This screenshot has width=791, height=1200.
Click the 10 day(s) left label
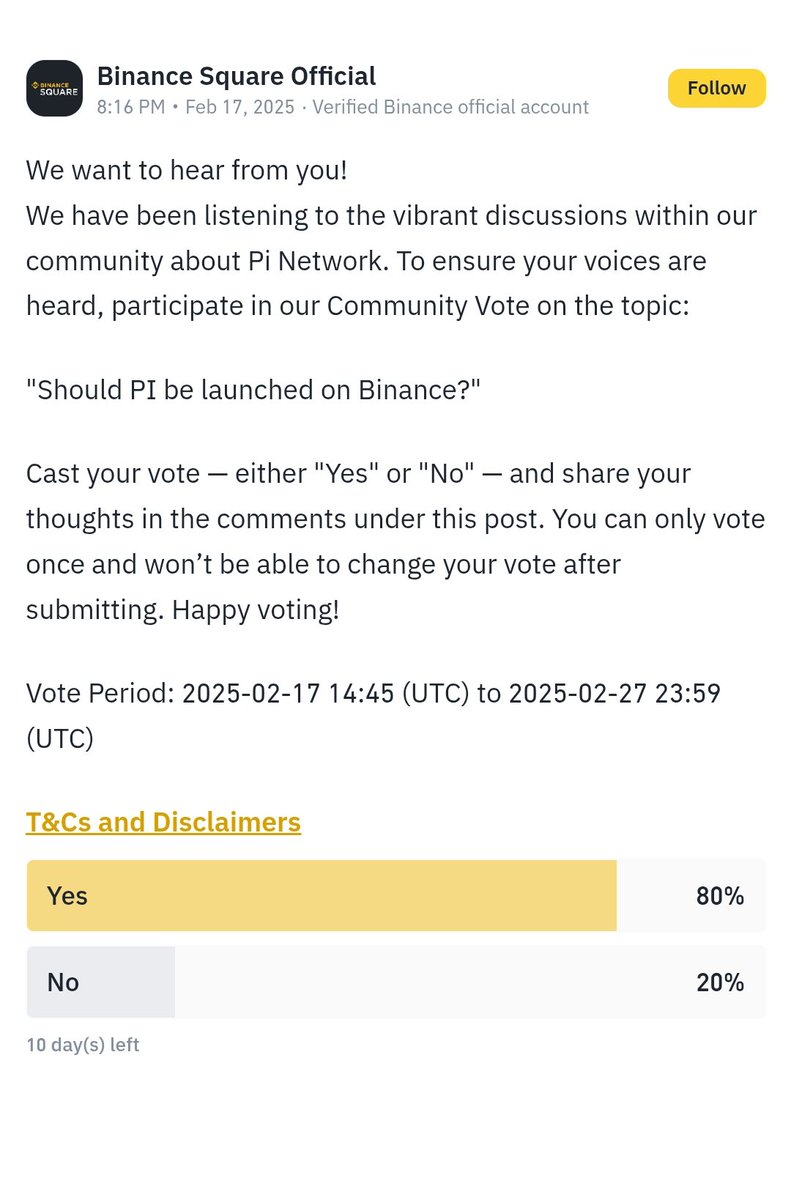click(82, 1045)
